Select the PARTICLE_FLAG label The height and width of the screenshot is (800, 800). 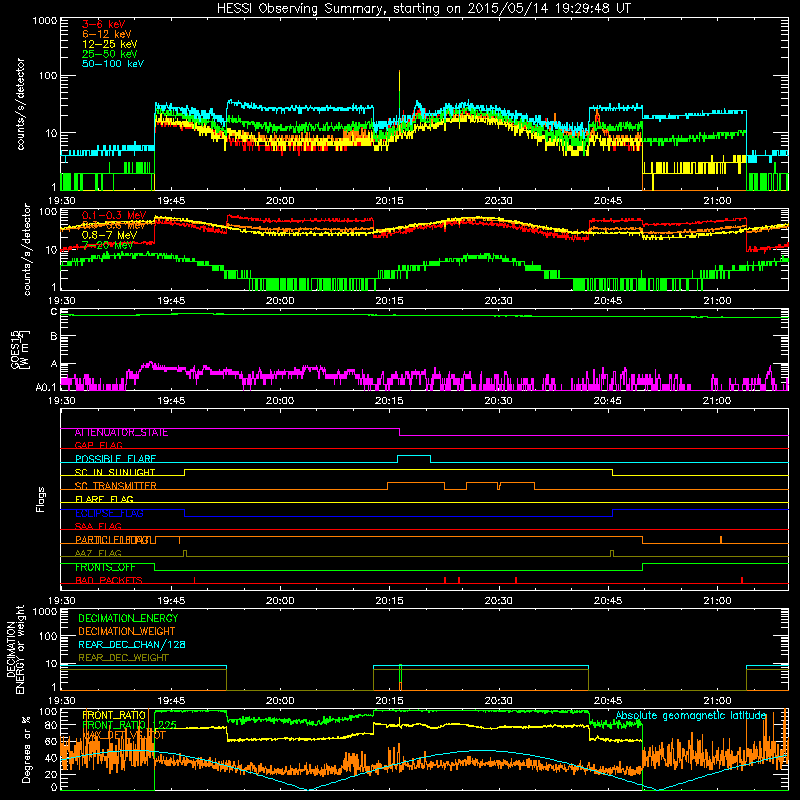coord(113,540)
